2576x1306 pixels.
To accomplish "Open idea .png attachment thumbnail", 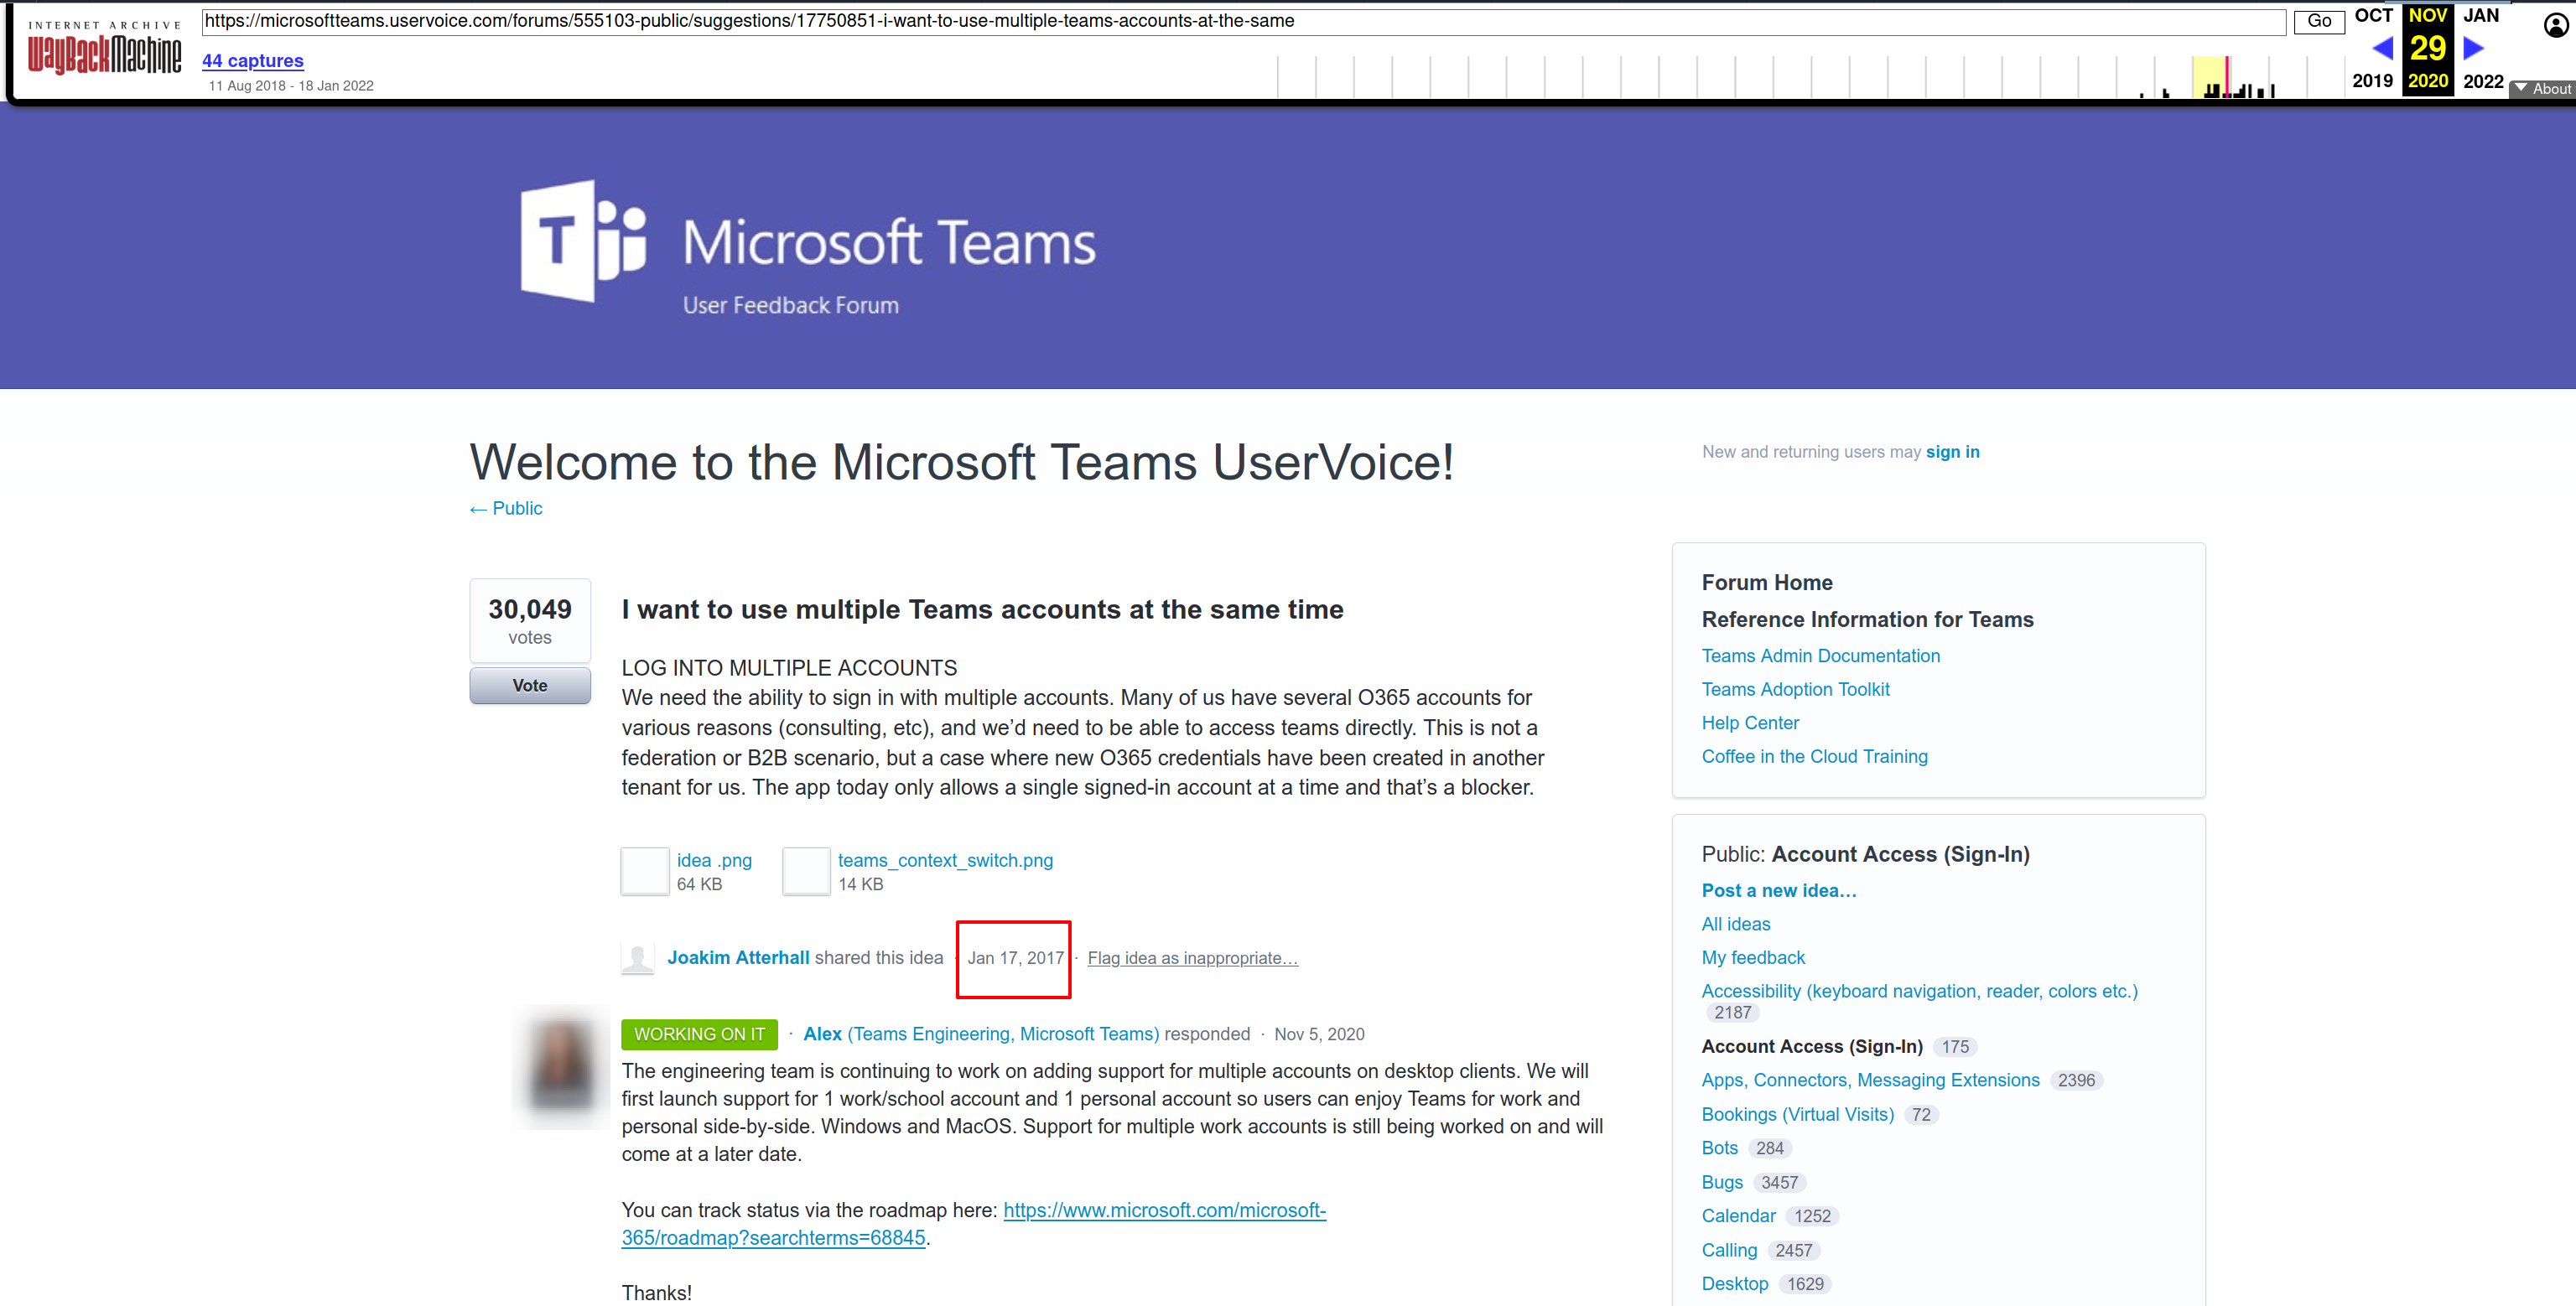I will [x=645, y=871].
